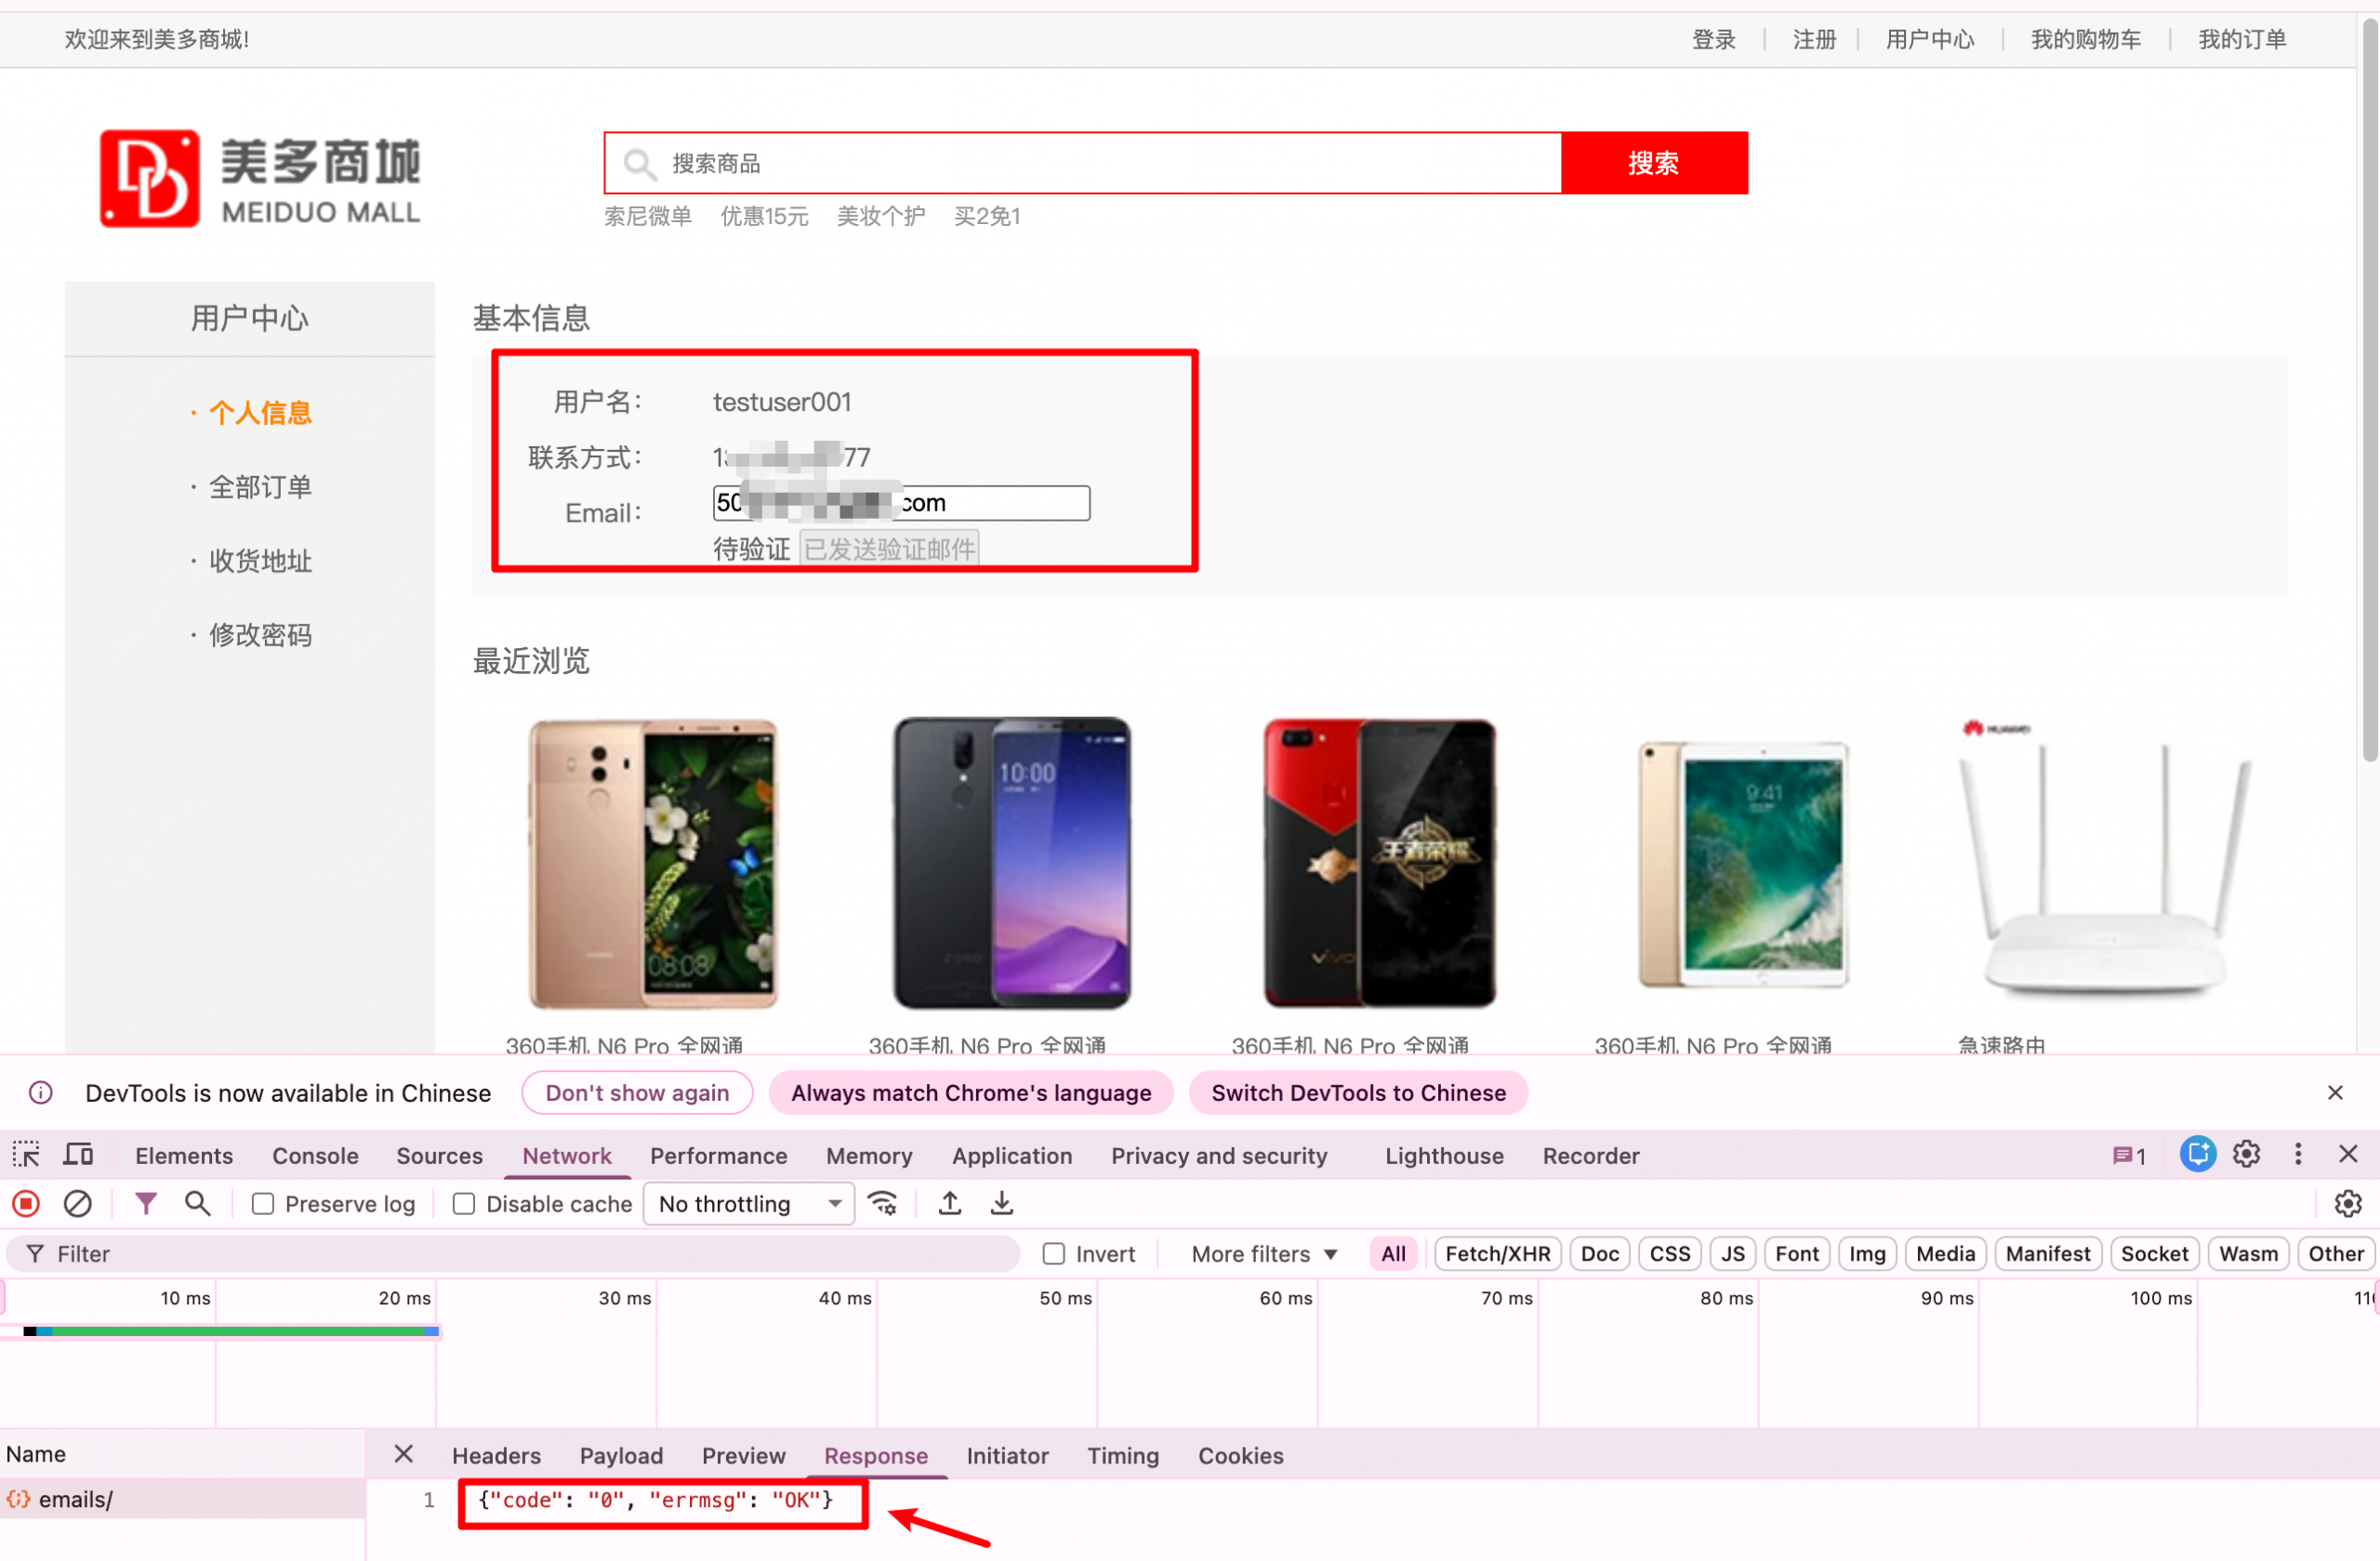This screenshot has height=1561, width=2380.
Task: Open the 我的购物车 link
Action: pos(2085,39)
